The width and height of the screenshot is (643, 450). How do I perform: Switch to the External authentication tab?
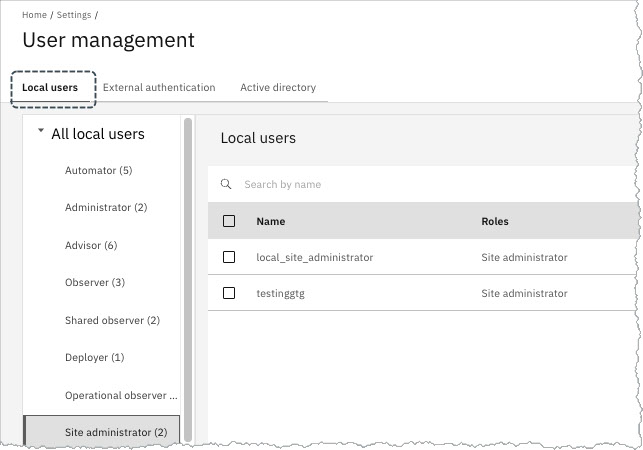pyautogui.click(x=159, y=88)
